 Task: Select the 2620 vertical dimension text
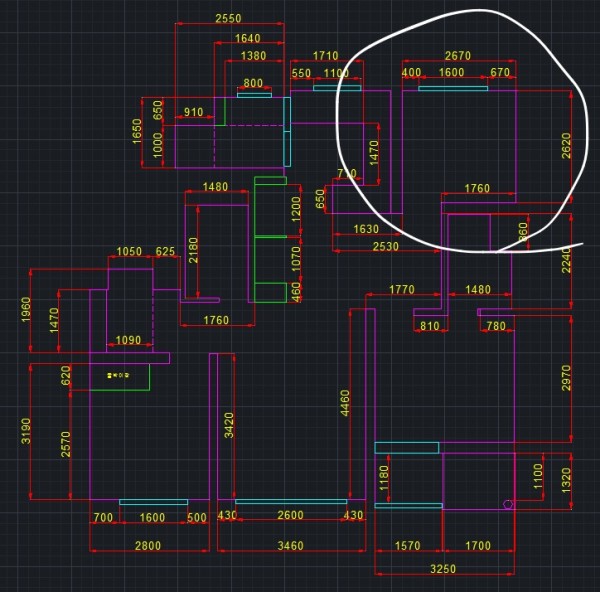[x=565, y=145]
